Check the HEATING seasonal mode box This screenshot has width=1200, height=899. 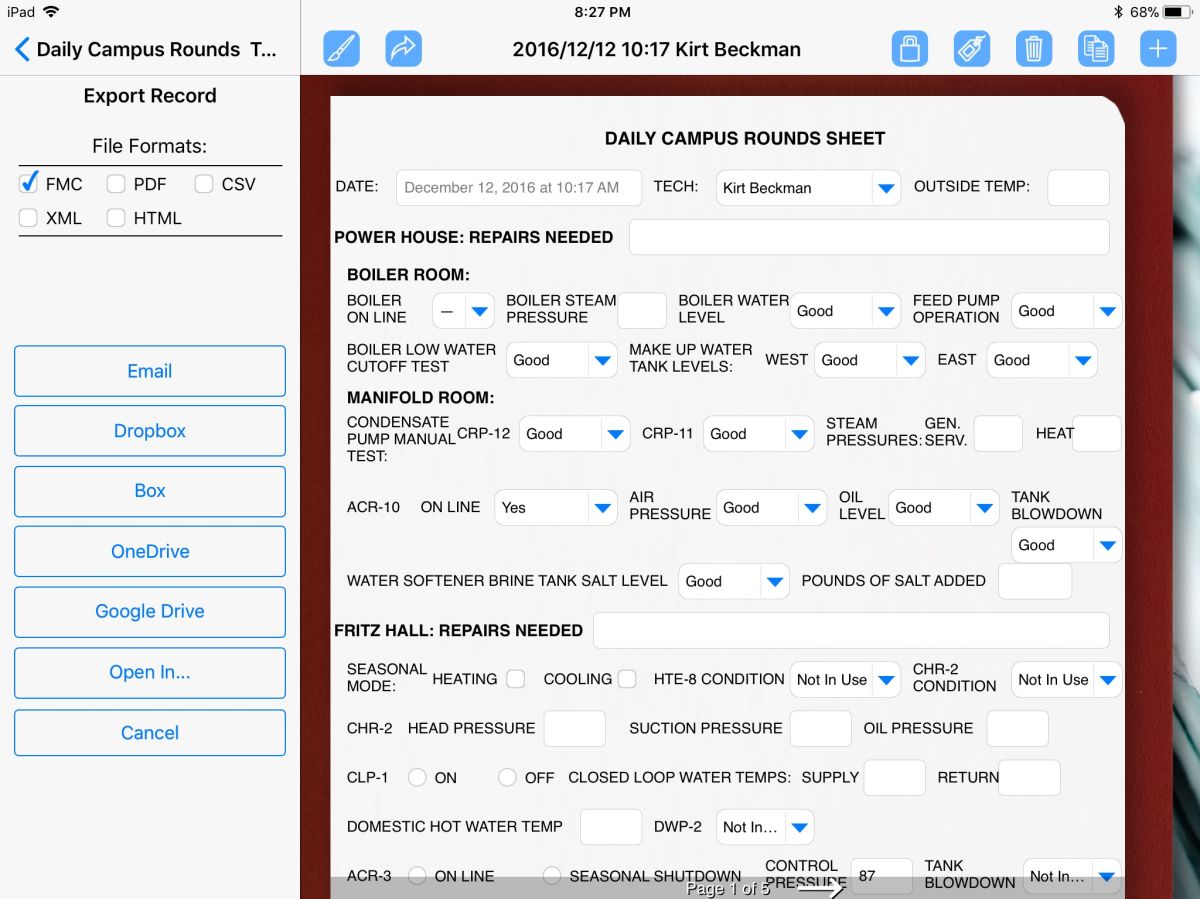click(515, 679)
